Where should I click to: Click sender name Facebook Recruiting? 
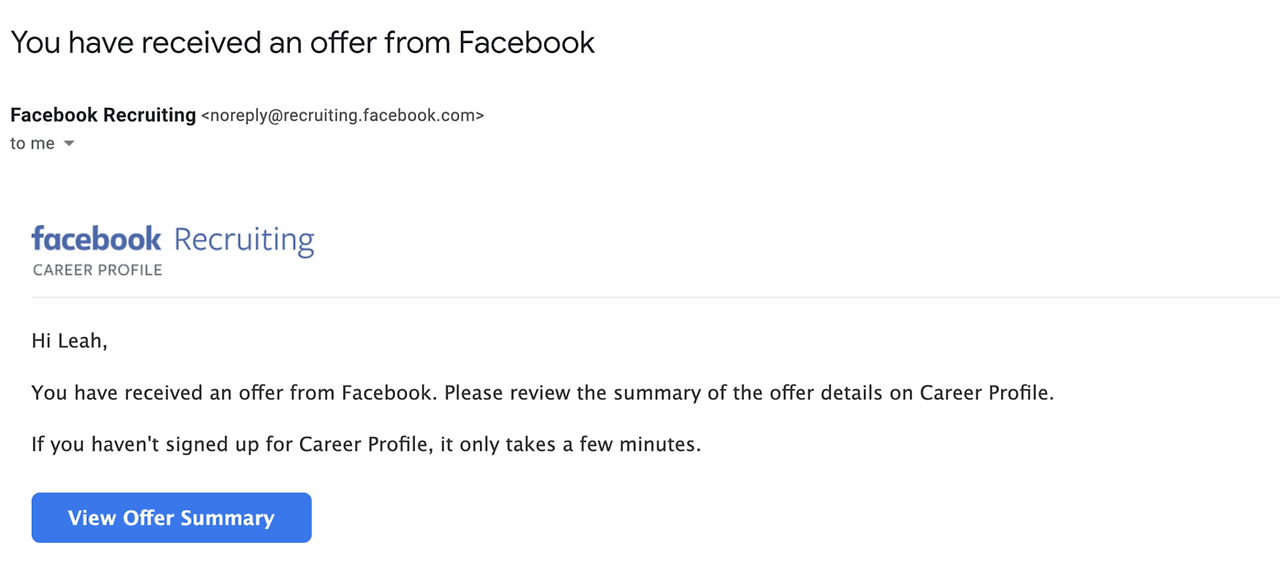pos(103,115)
